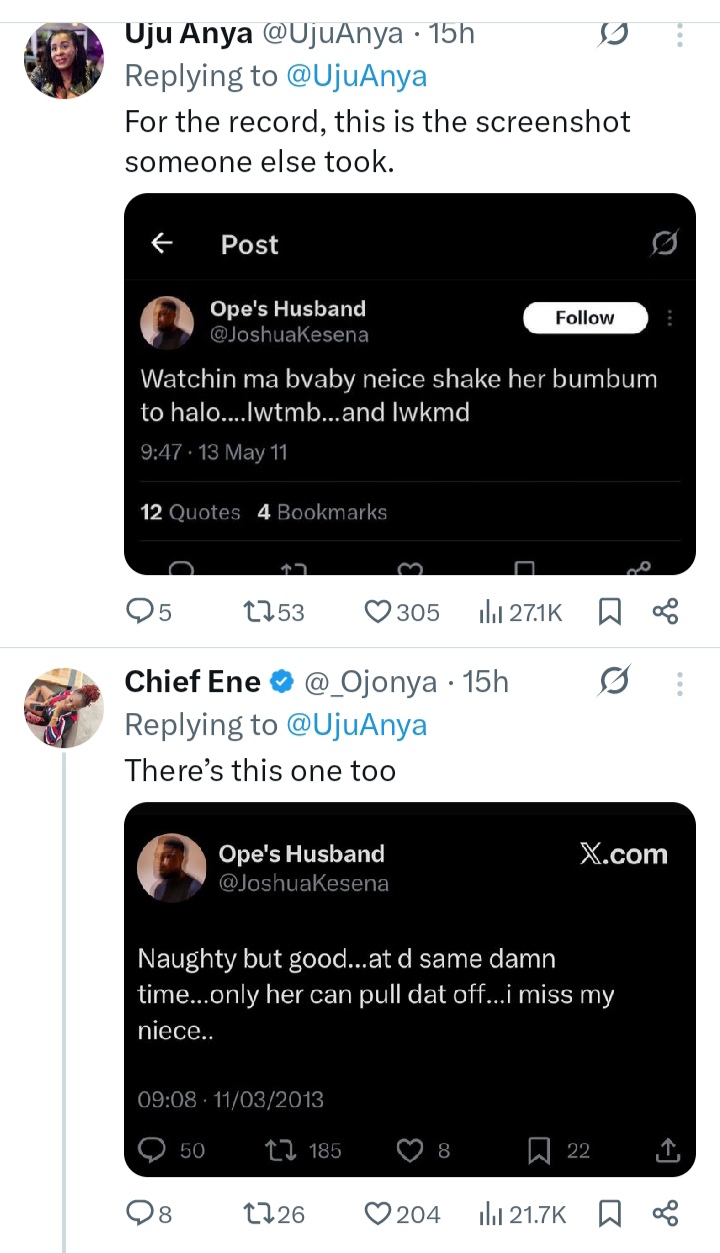
Task: Bookmark Uju Anya's post
Action: point(609,611)
